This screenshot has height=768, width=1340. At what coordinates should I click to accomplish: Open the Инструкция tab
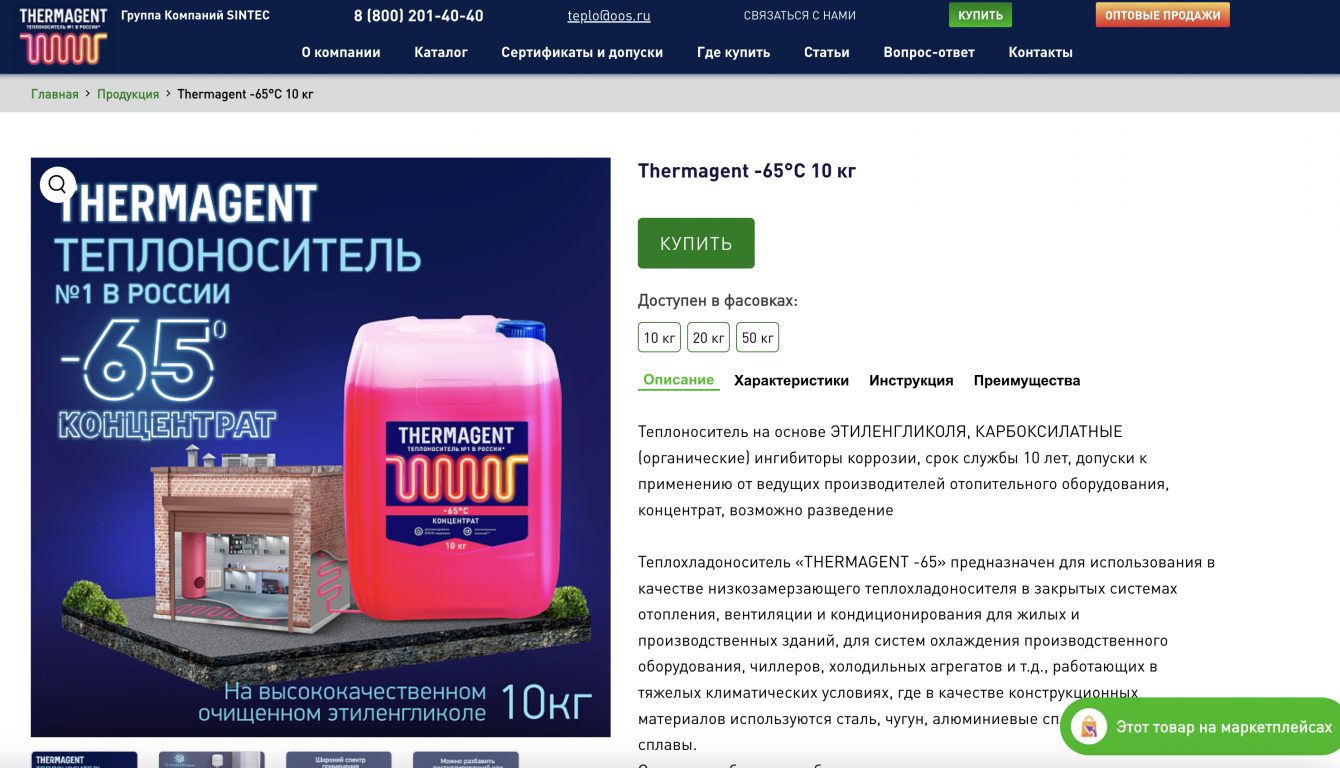click(911, 380)
